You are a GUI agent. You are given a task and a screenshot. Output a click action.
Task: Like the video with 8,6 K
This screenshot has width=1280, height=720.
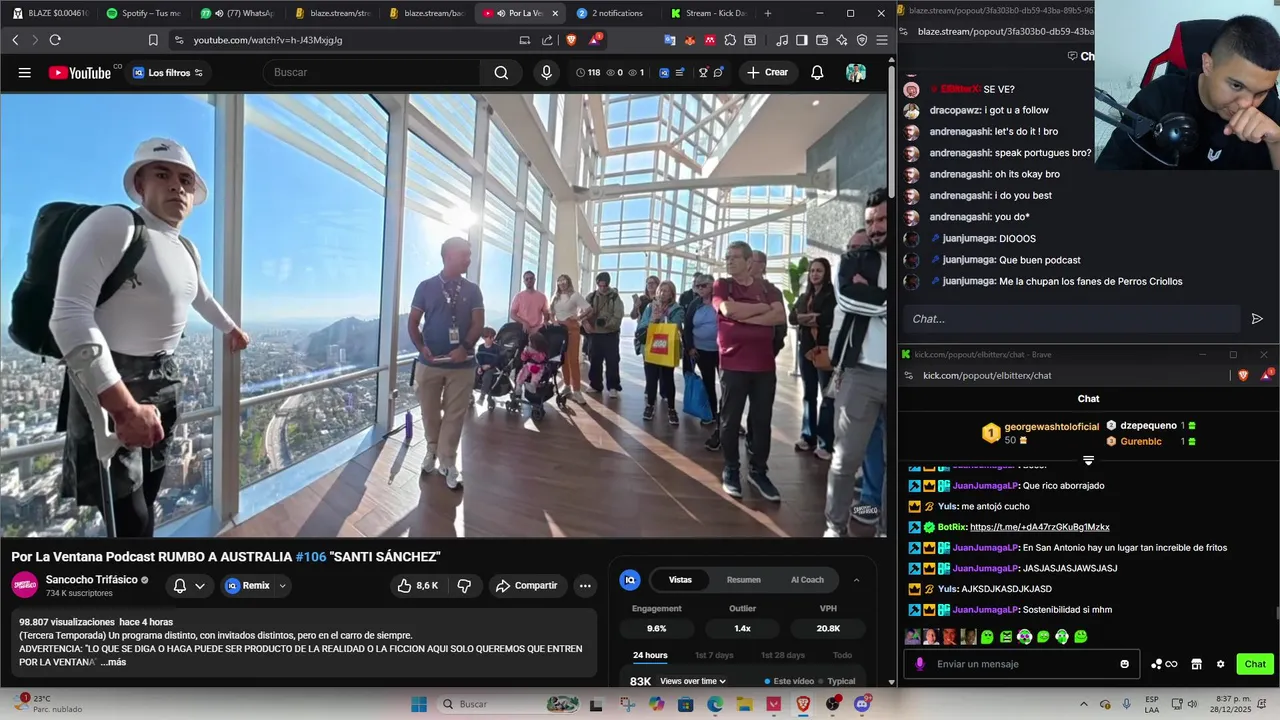418,586
